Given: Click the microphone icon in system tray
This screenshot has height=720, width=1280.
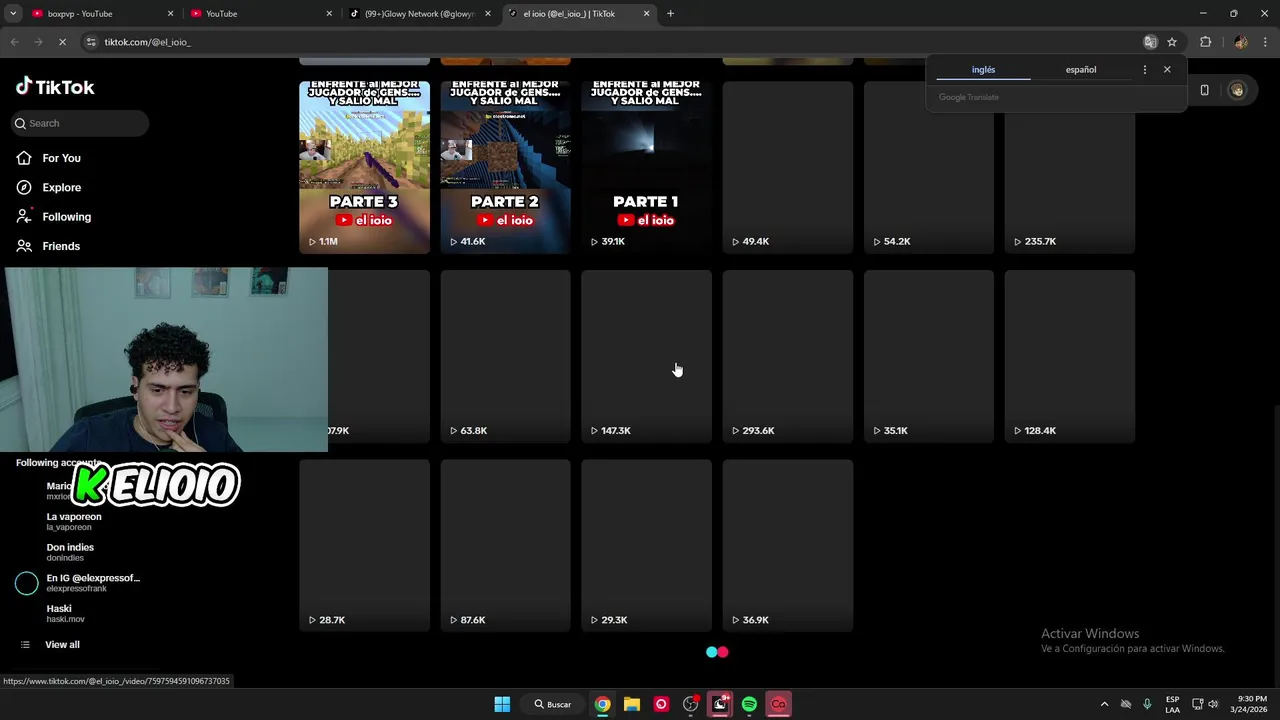Looking at the screenshot, I should click(x=1147, y=704).
